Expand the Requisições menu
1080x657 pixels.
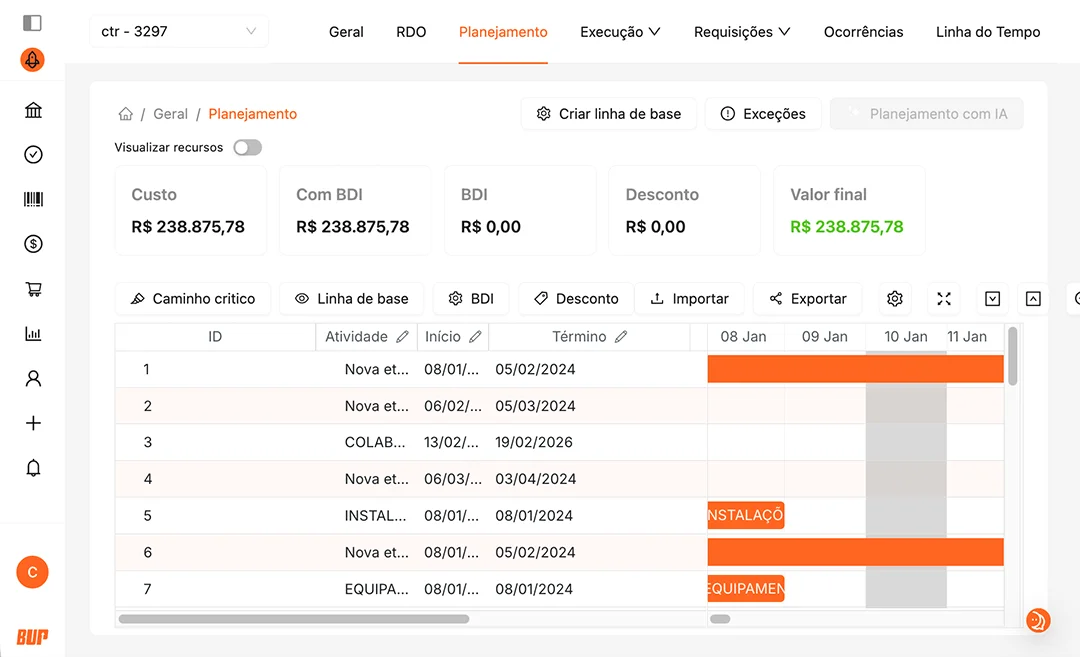[x=742, y=32]
